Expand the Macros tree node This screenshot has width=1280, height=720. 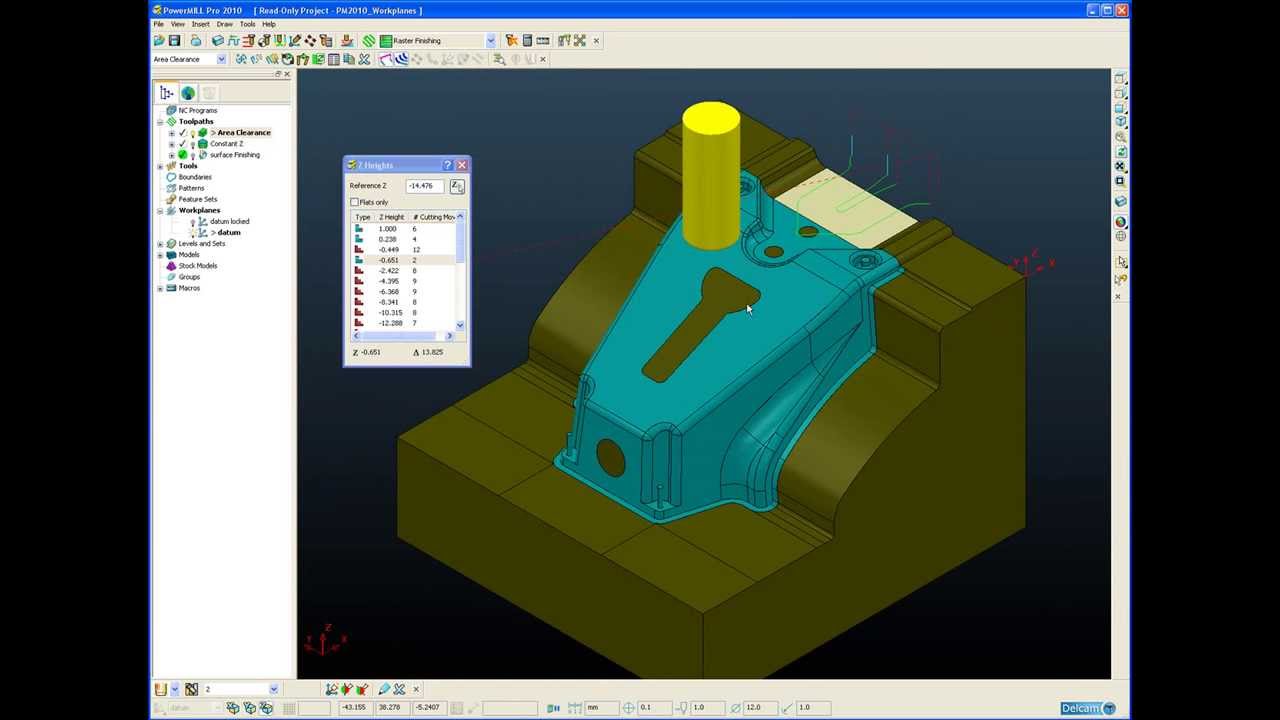tap(160, 288)
